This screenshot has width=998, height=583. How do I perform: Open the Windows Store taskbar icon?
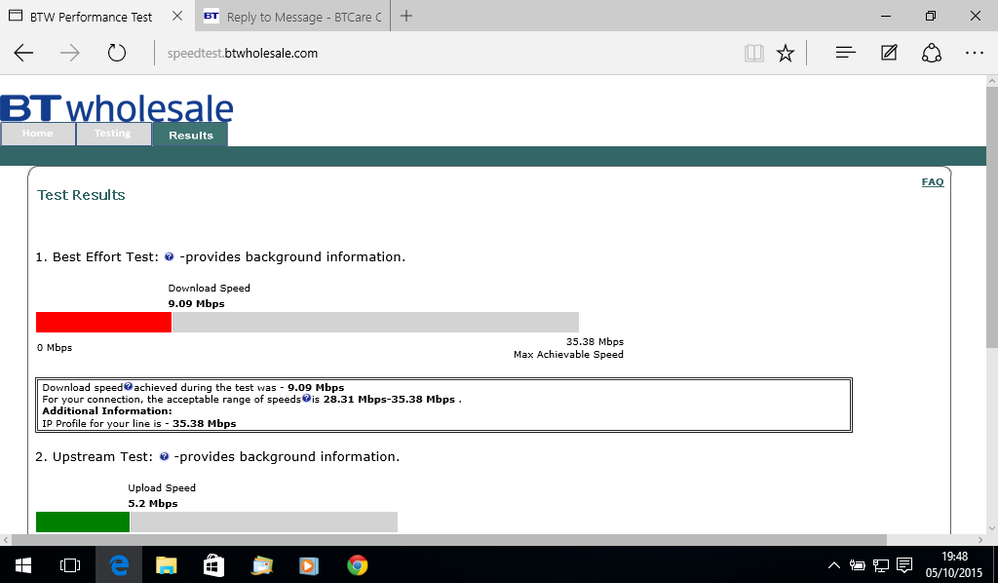click(214, 565)
